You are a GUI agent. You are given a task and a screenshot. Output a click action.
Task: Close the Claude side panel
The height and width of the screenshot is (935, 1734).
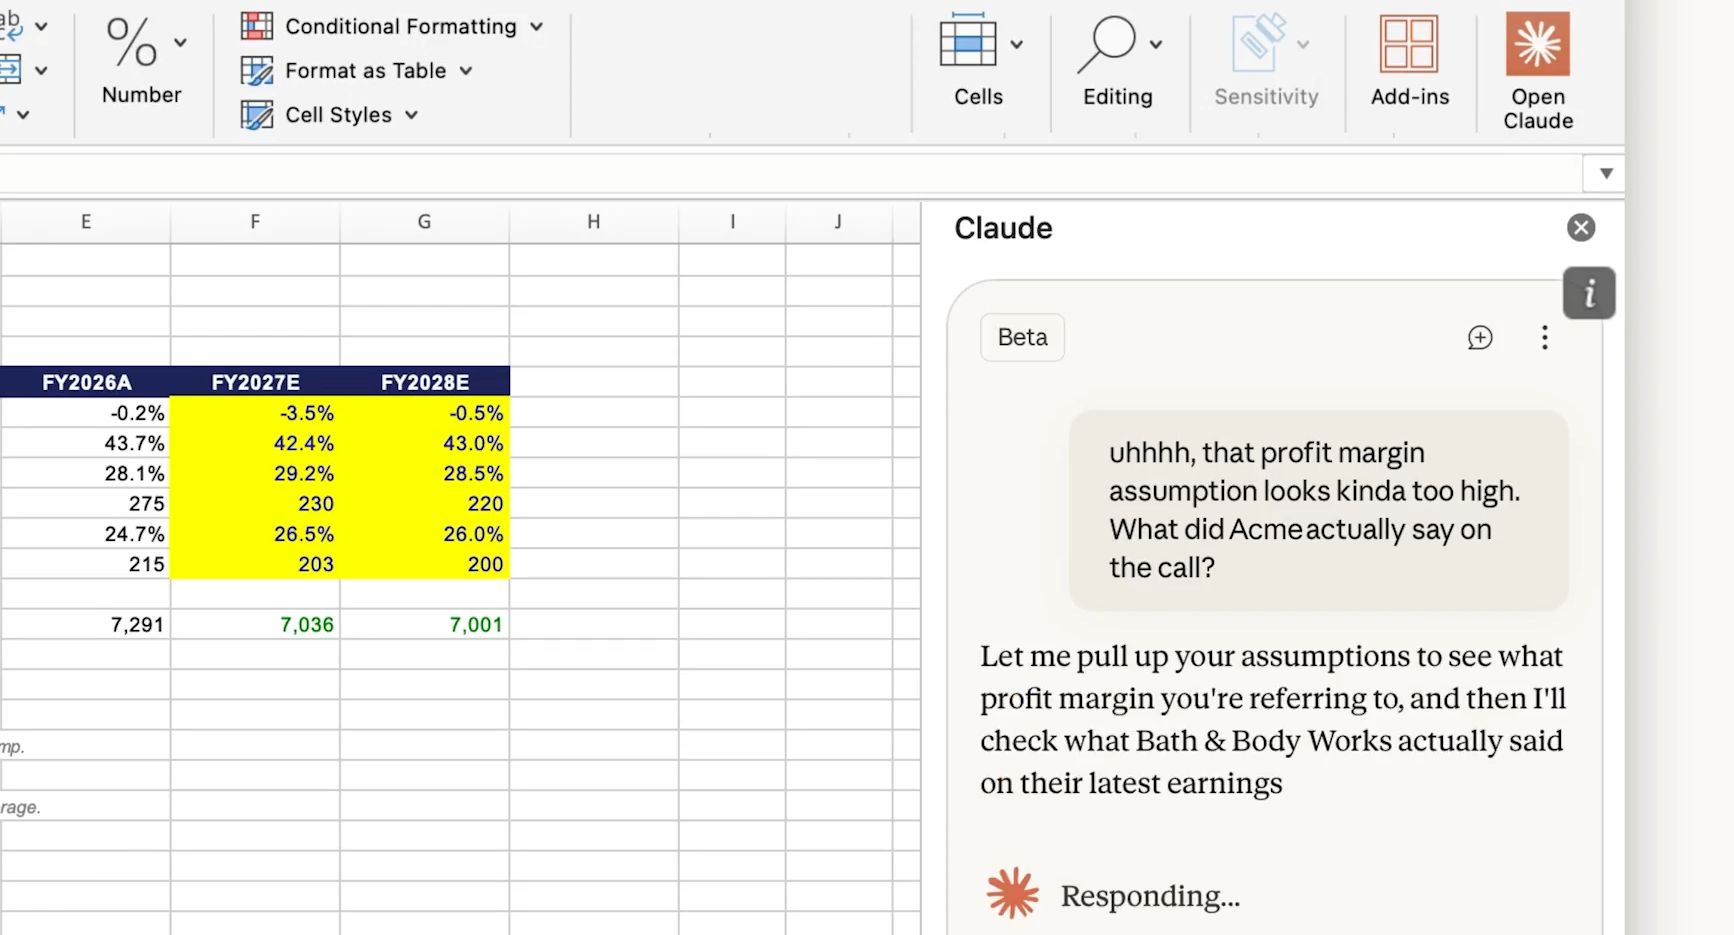(x=1581, y=228)
